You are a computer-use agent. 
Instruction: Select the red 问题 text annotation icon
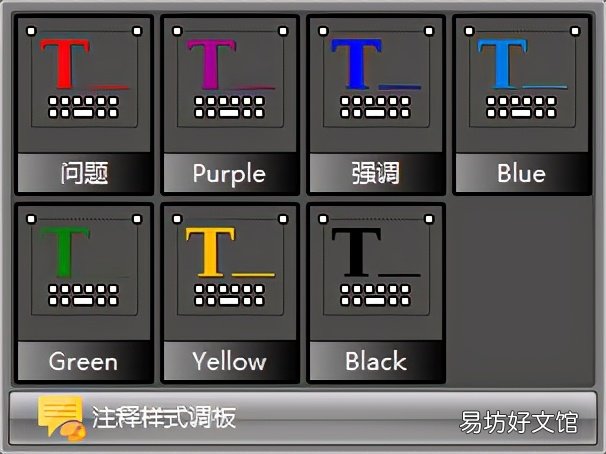click(84, 77)
